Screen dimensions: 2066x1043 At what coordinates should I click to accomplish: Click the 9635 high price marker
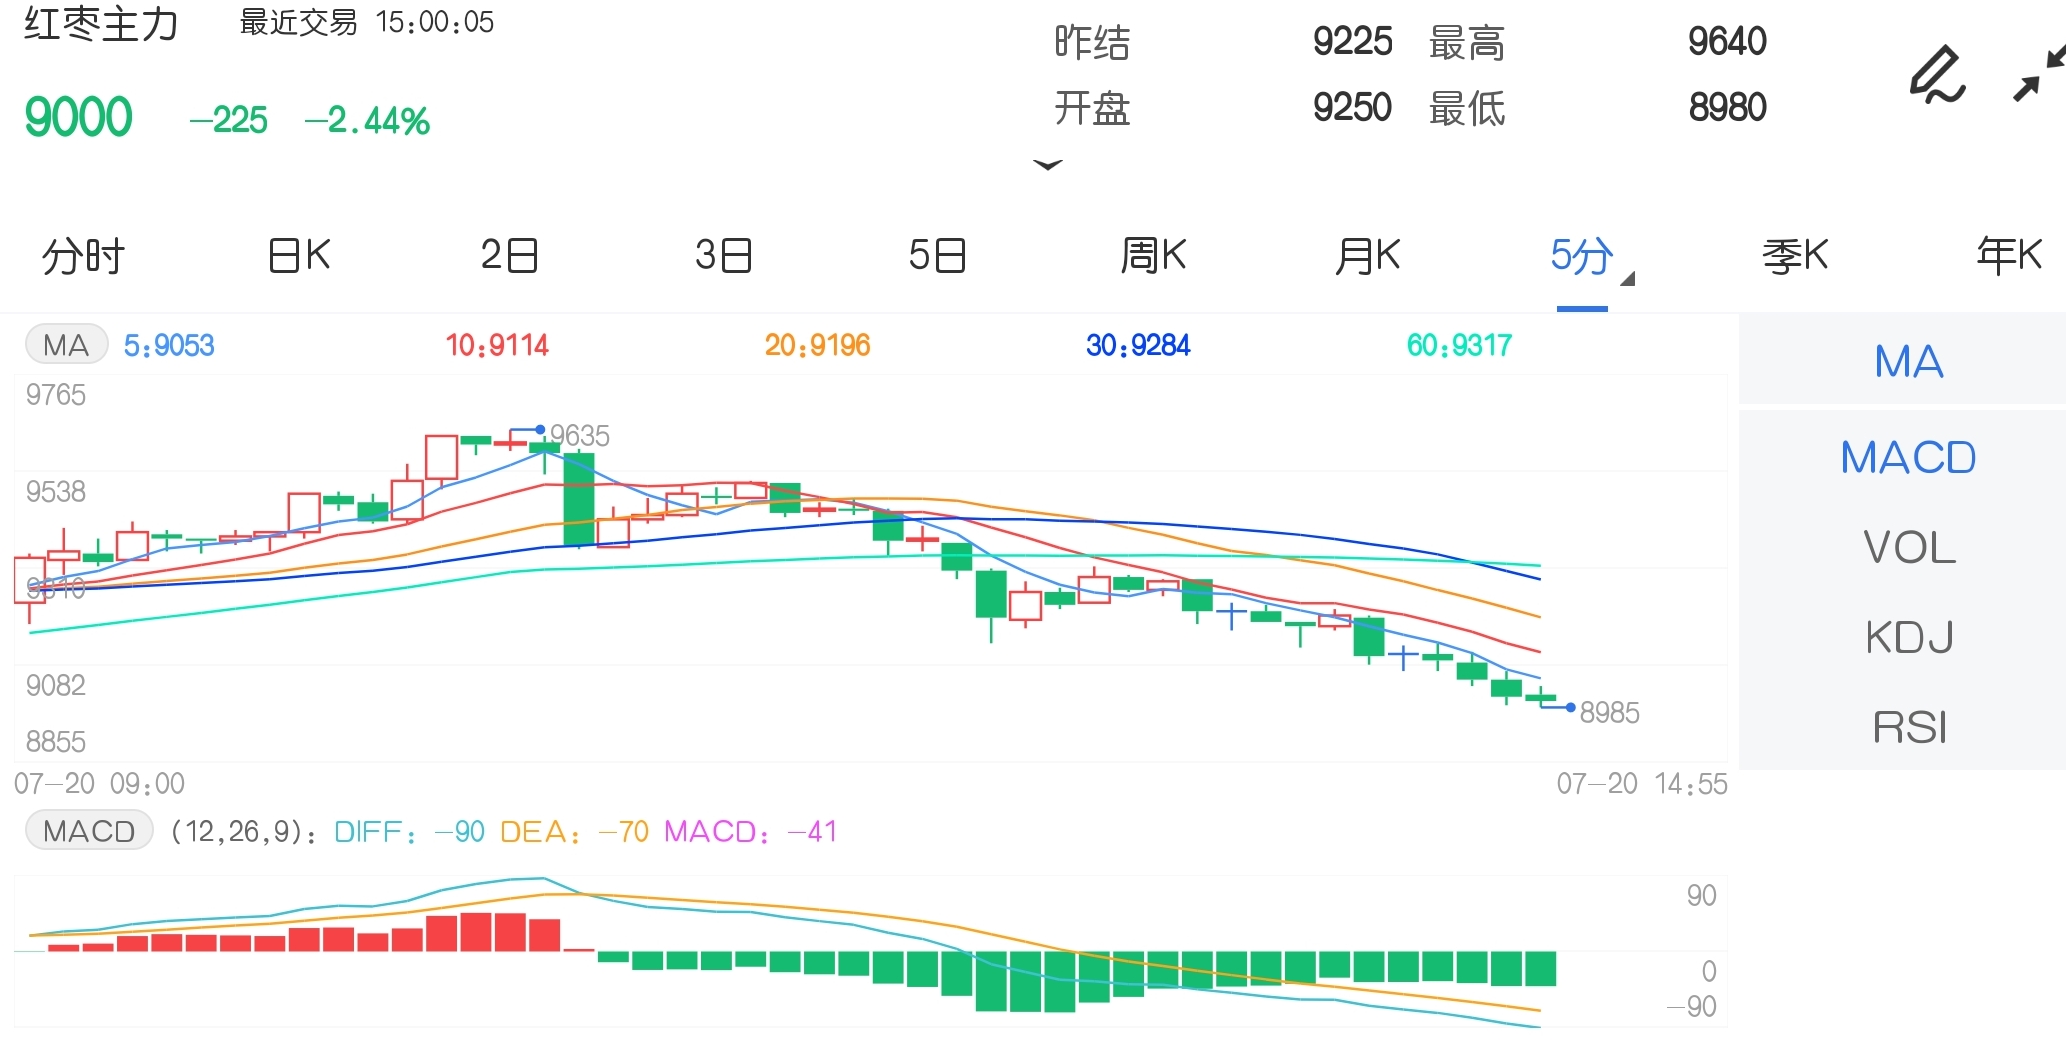[x=579, y=436]
